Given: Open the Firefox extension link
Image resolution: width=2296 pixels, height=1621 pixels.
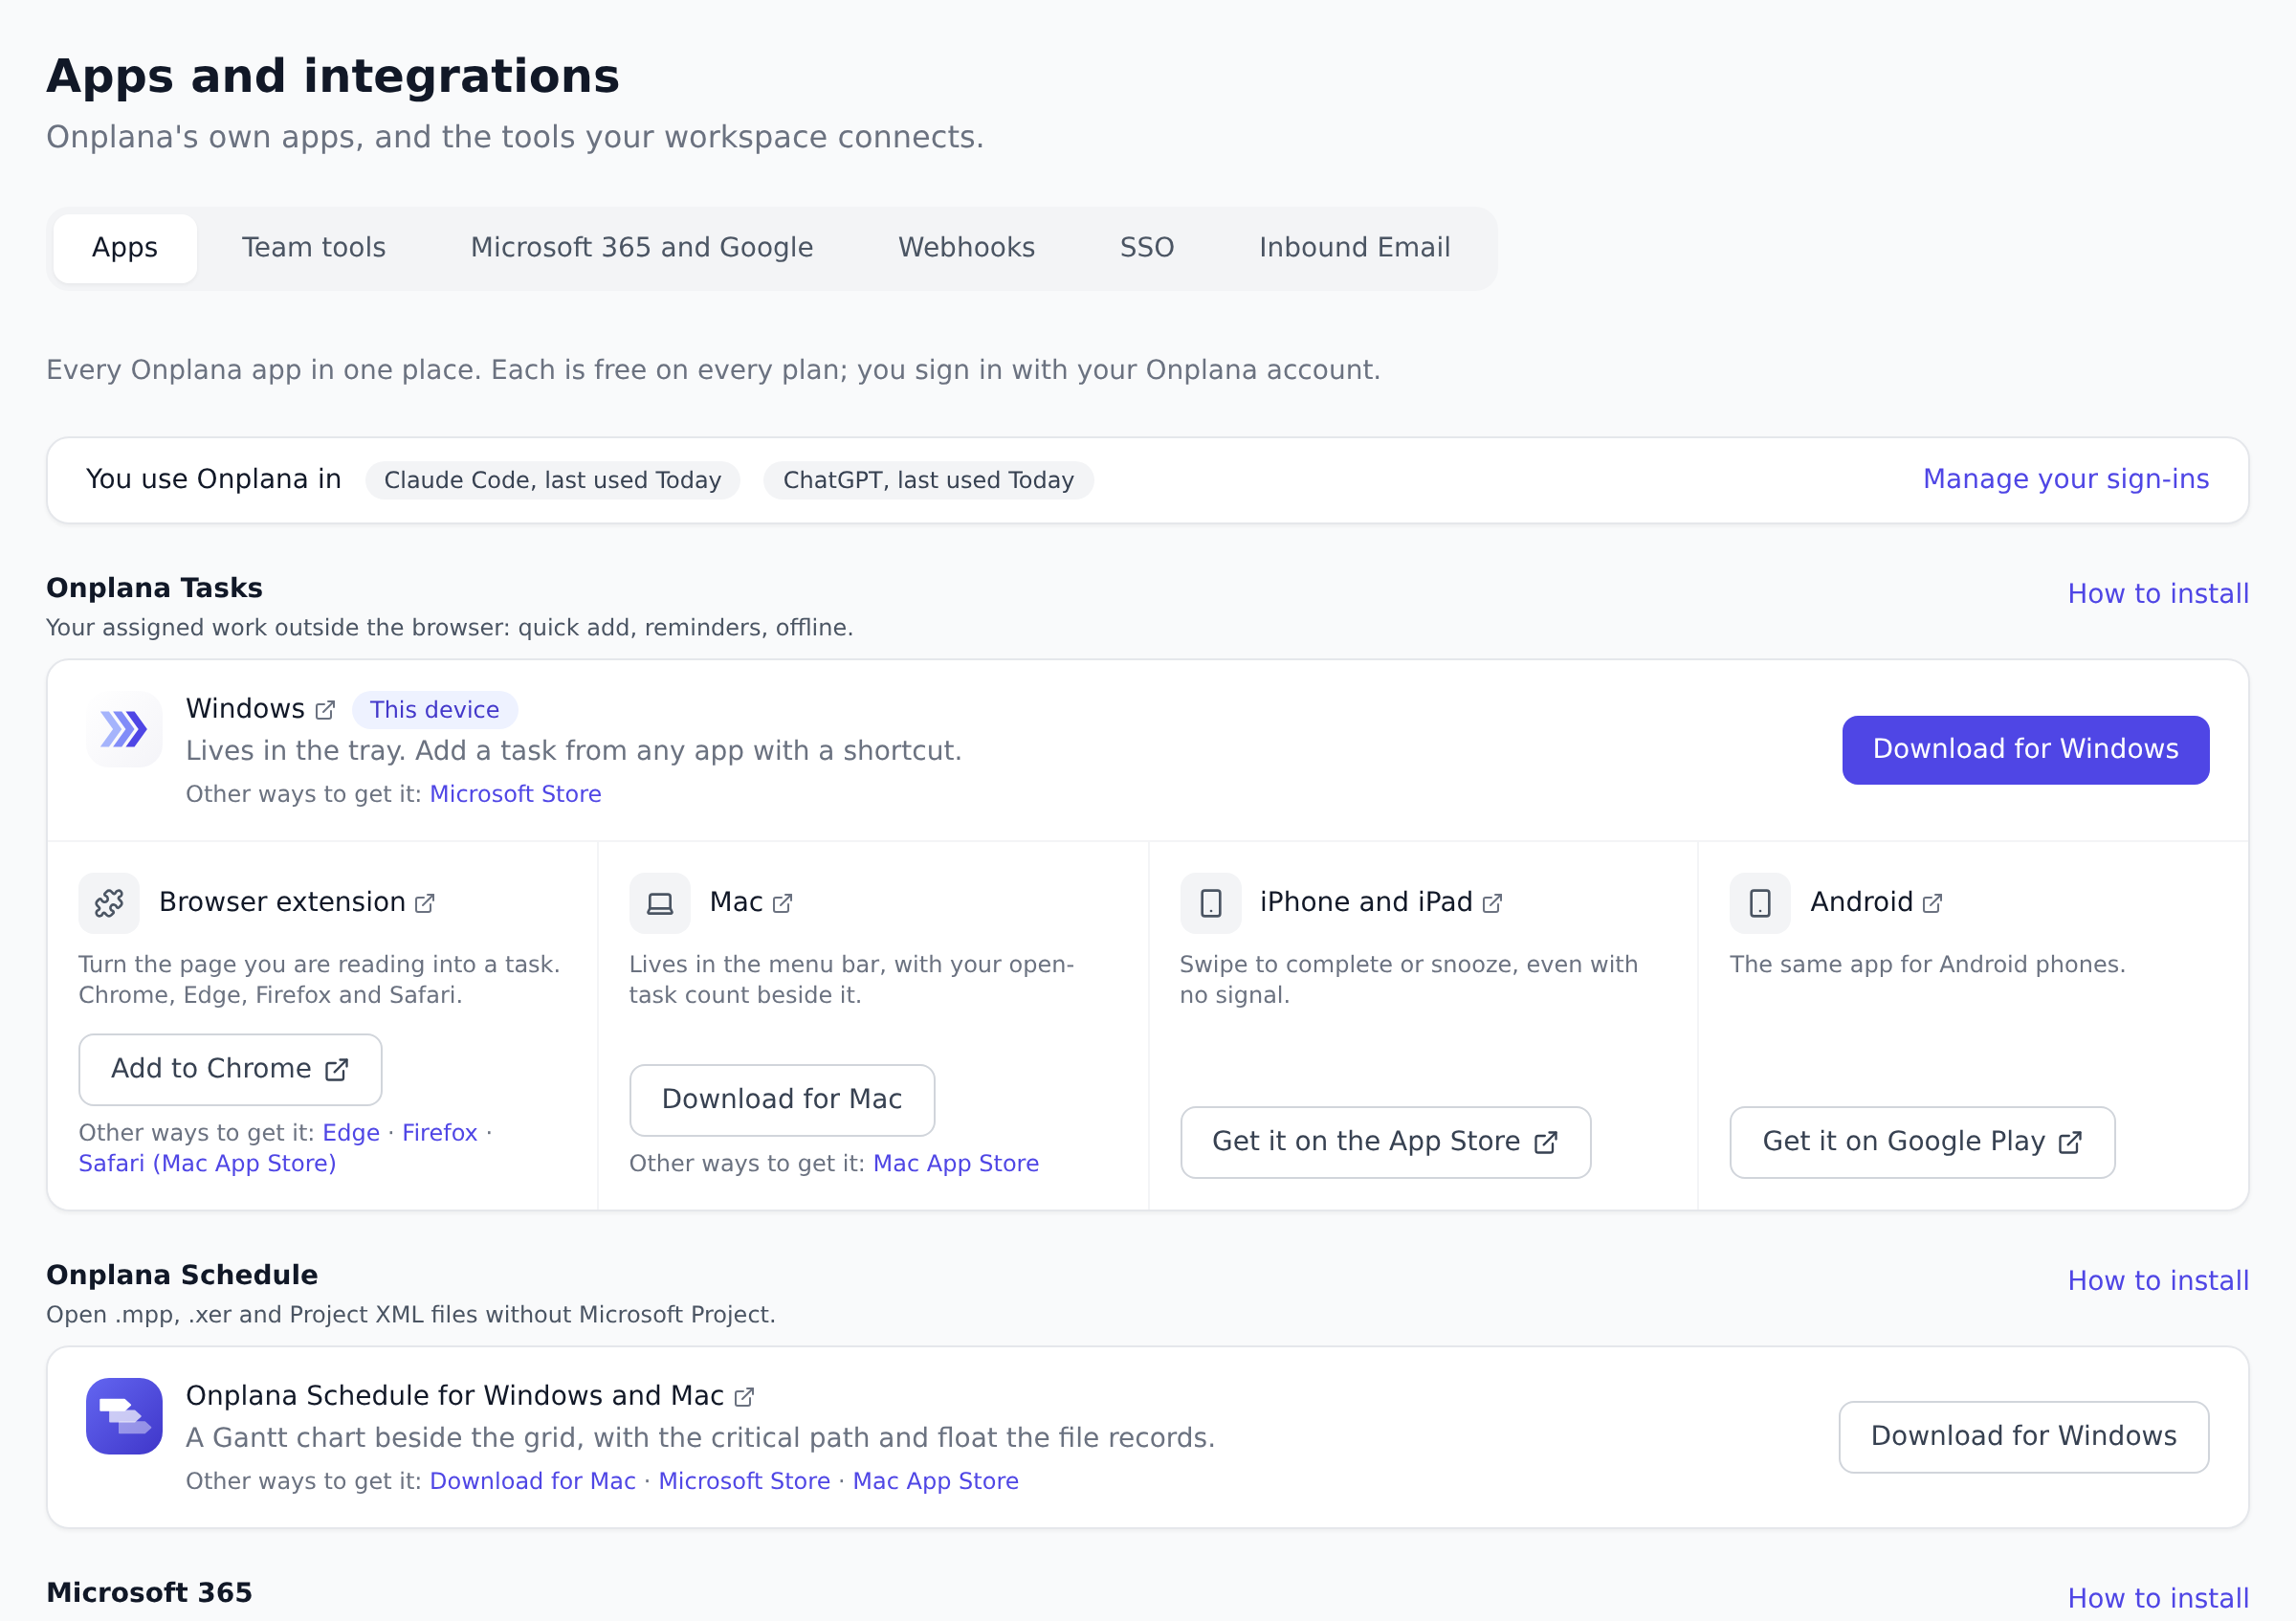Looking at the screenshot, I should click(440, 1133).
